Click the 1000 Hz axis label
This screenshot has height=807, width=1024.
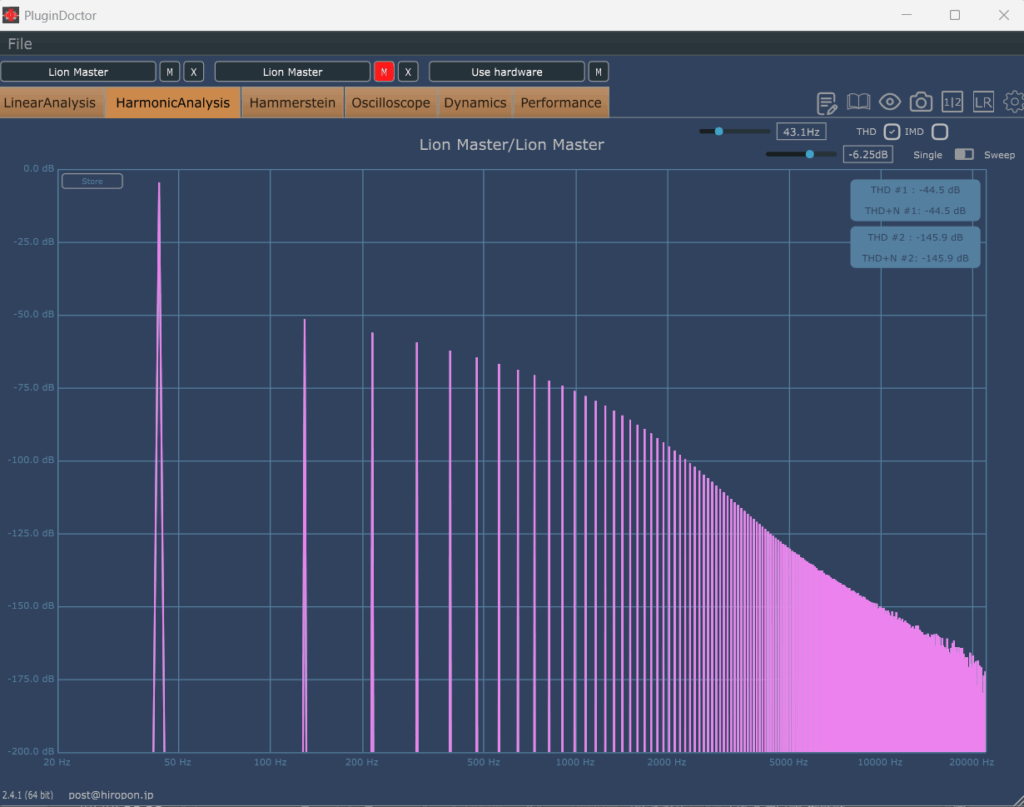(x=575, y=762)
